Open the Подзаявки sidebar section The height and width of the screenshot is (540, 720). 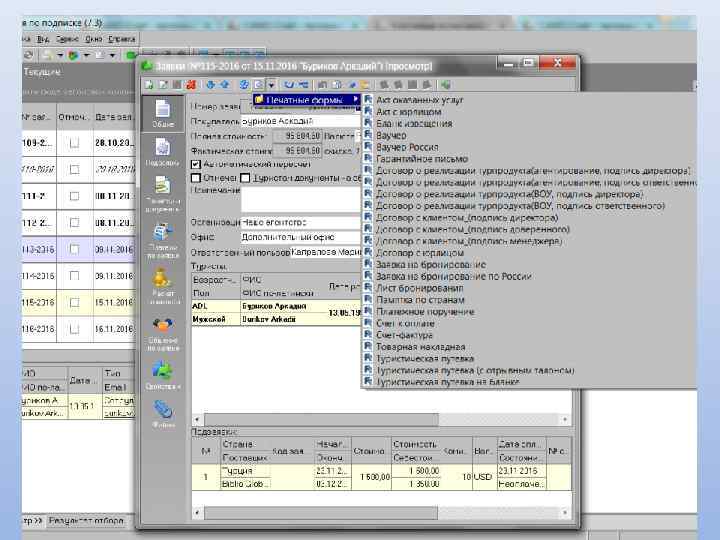(x=163, y=153)
